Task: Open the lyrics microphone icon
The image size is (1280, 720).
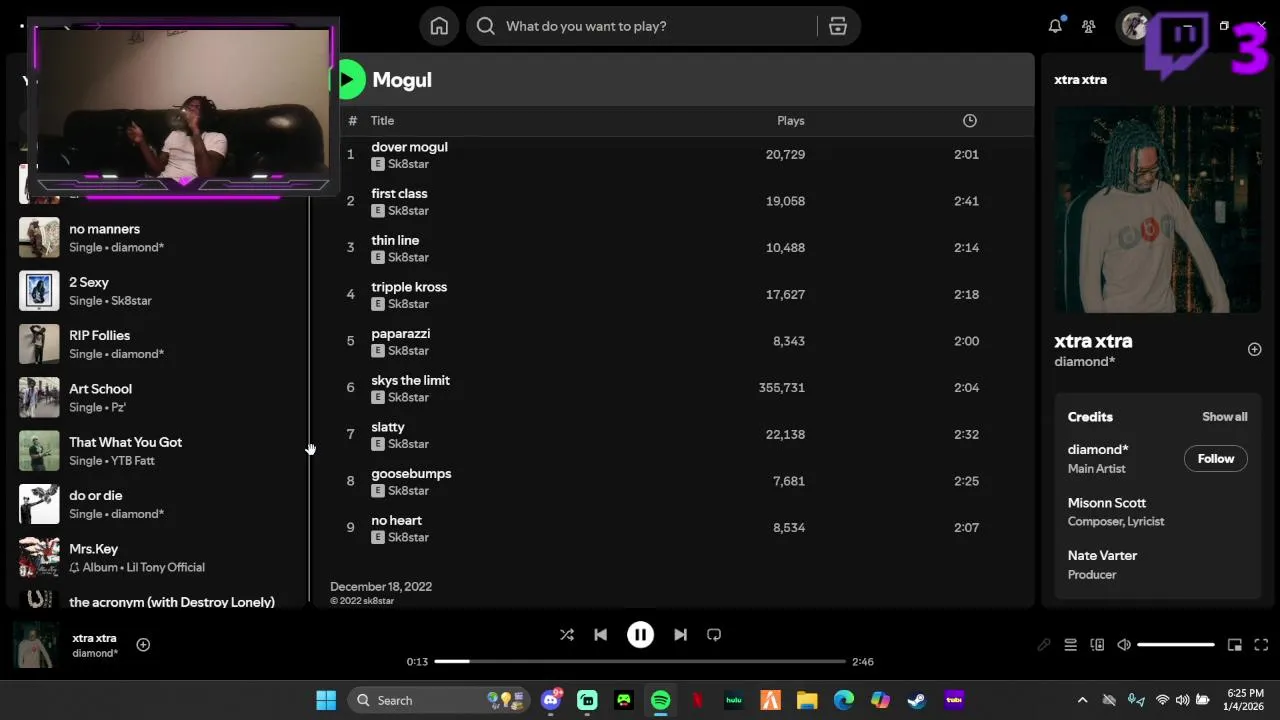Action: point(1043,645)
